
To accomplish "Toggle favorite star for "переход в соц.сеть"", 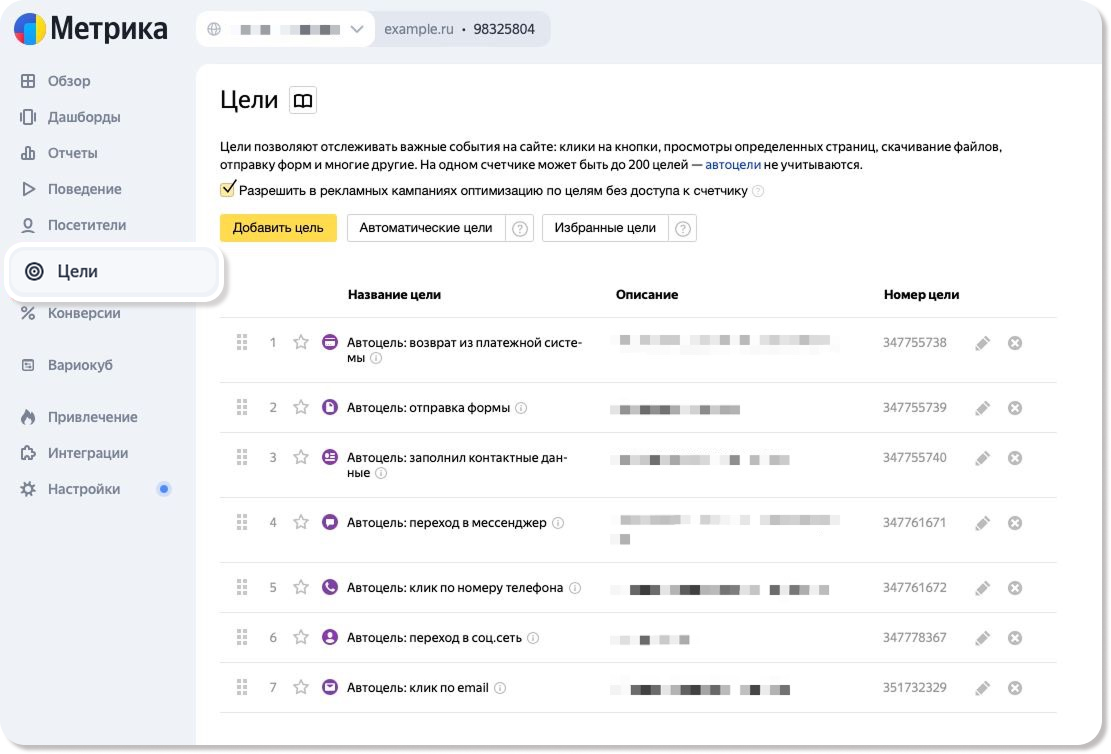I will tap(300, 638).
